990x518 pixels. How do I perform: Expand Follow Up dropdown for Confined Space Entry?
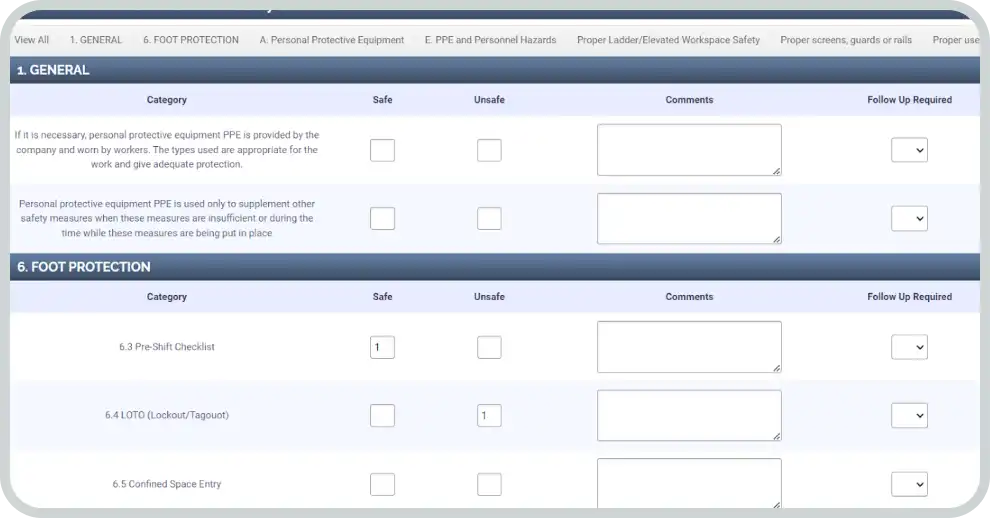click(x=909, y=484)
